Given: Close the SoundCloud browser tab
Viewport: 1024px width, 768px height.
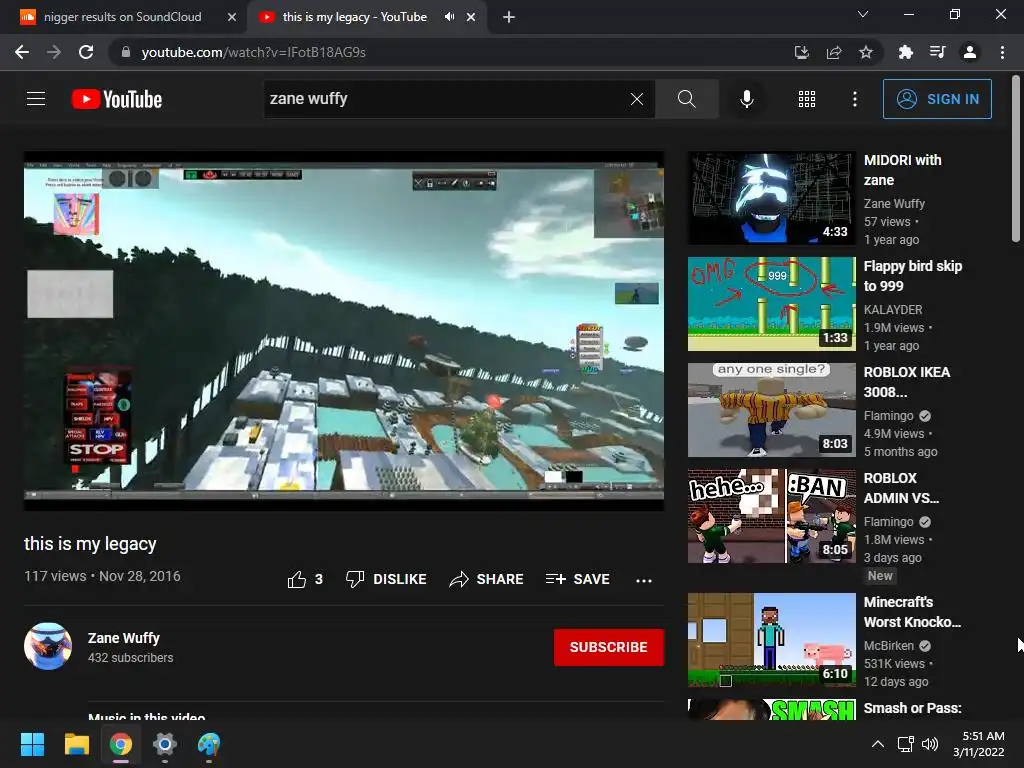Looking at the screenshot, I should (x=231, y=18).
